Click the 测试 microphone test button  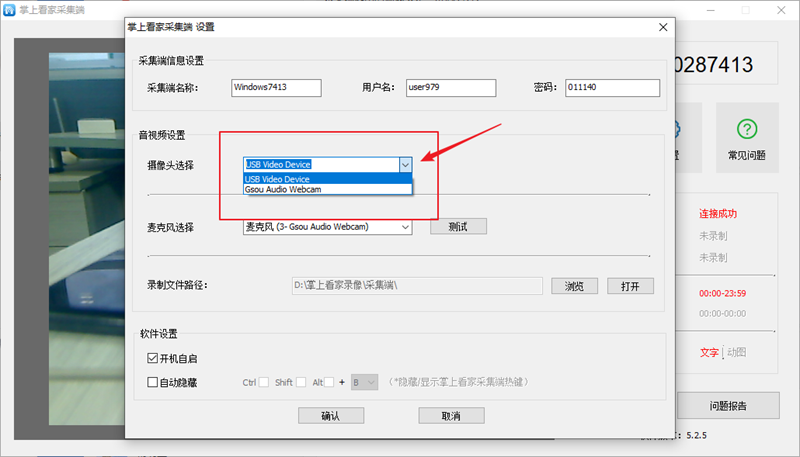[458, 226]
